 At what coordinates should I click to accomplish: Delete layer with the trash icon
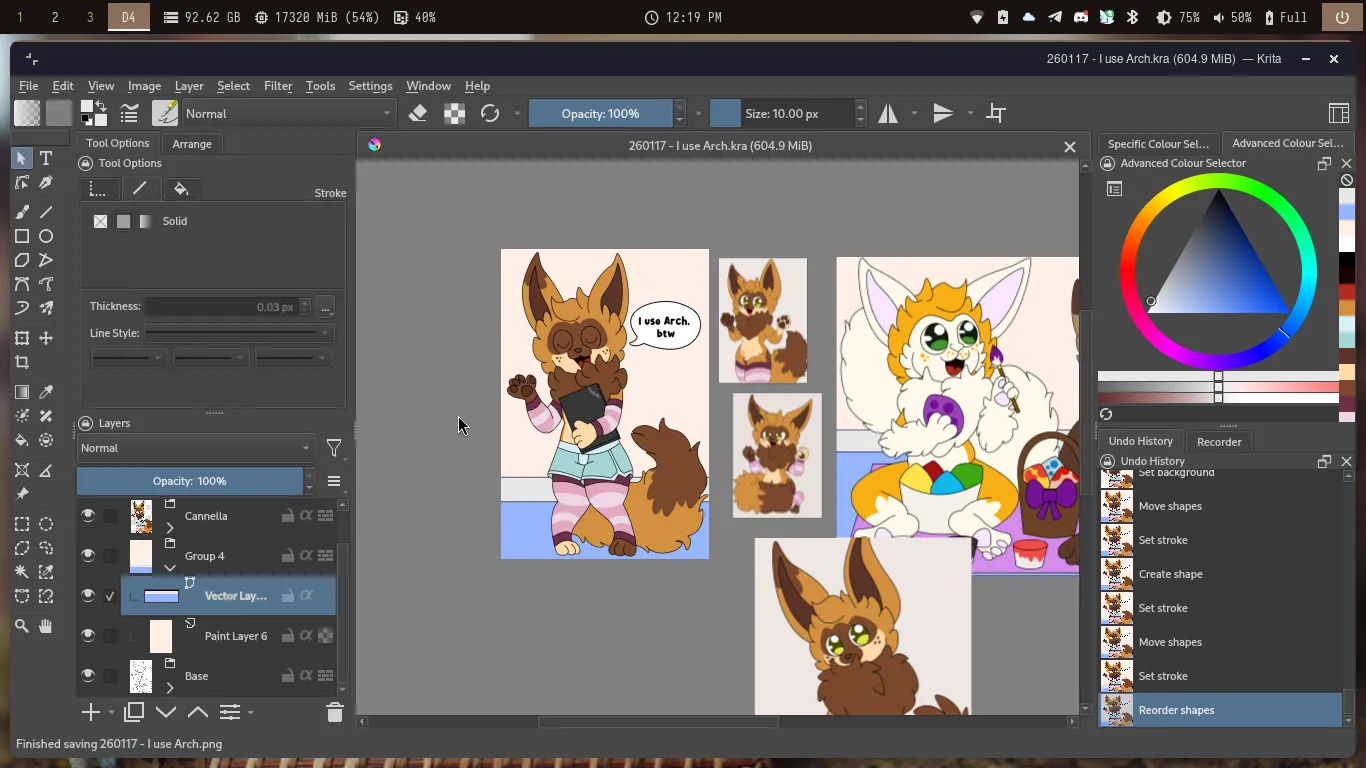[x=334, y=712]
